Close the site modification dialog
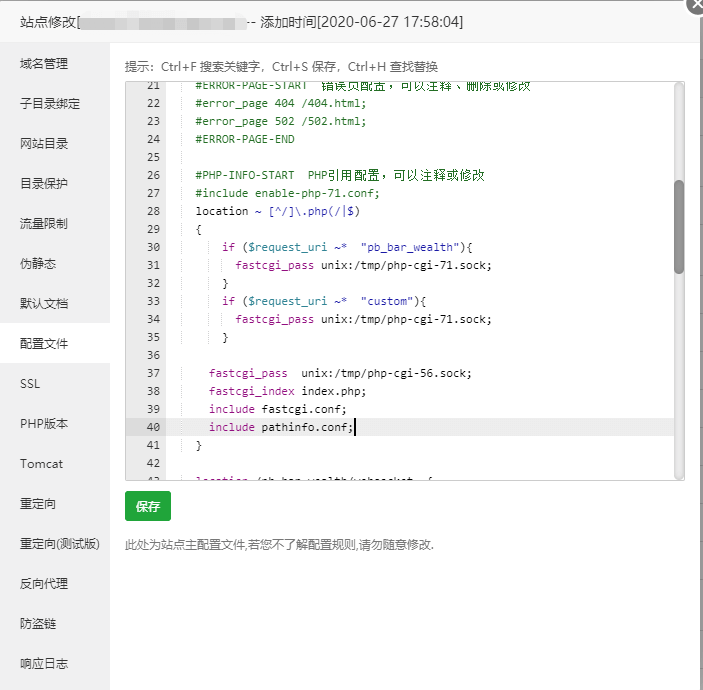The image size is (703, 690). click(695, 5)
